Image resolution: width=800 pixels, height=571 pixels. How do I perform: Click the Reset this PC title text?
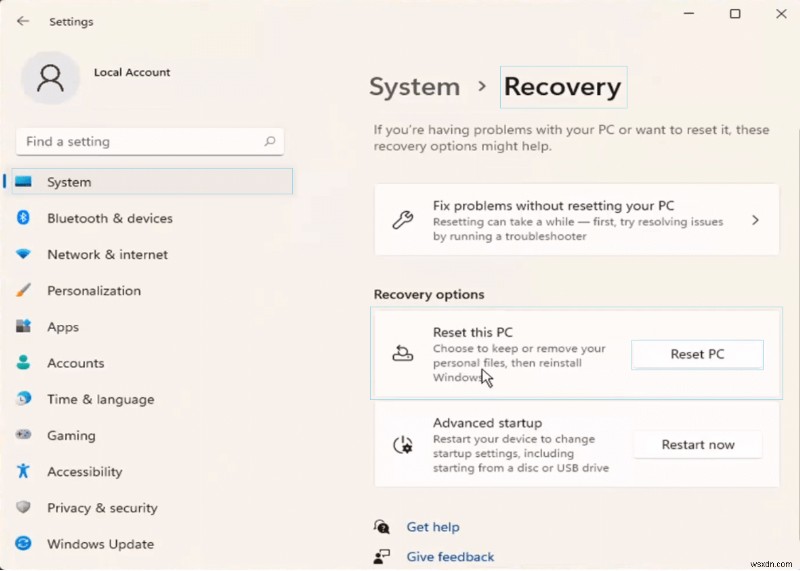pos(472,332)
